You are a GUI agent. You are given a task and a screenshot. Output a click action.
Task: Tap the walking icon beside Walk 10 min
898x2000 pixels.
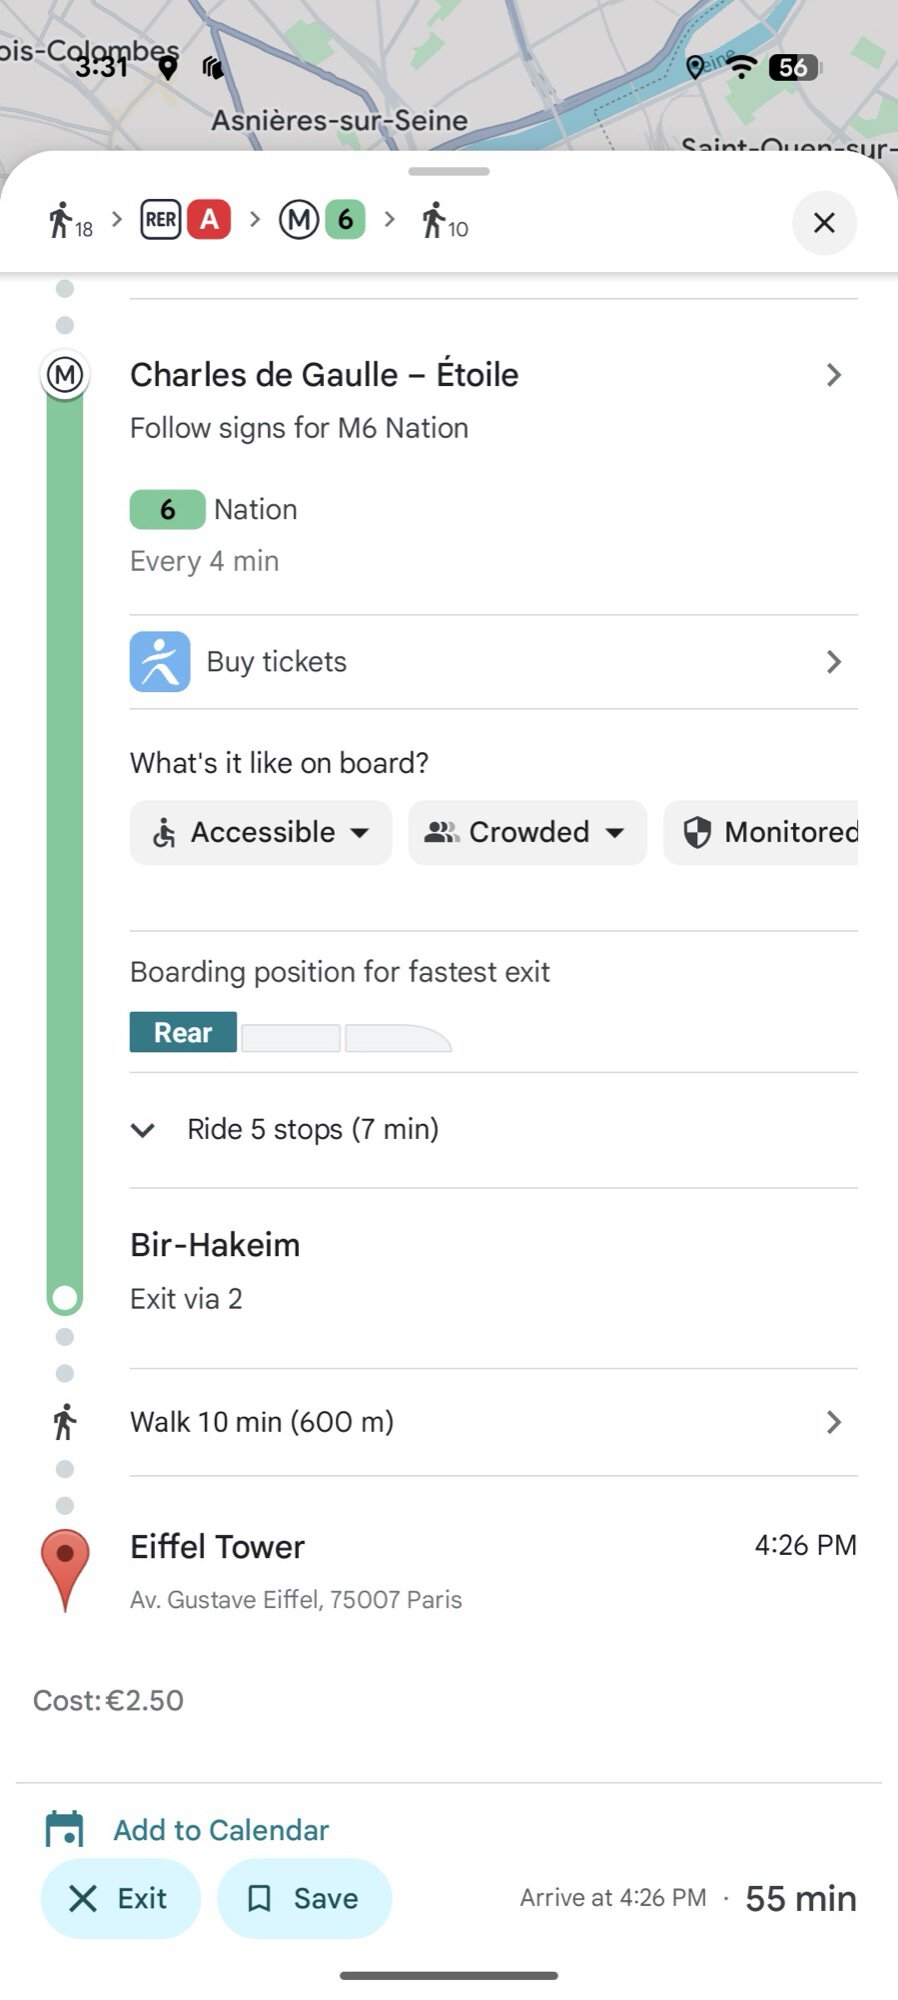click(x=65, y=1422)
